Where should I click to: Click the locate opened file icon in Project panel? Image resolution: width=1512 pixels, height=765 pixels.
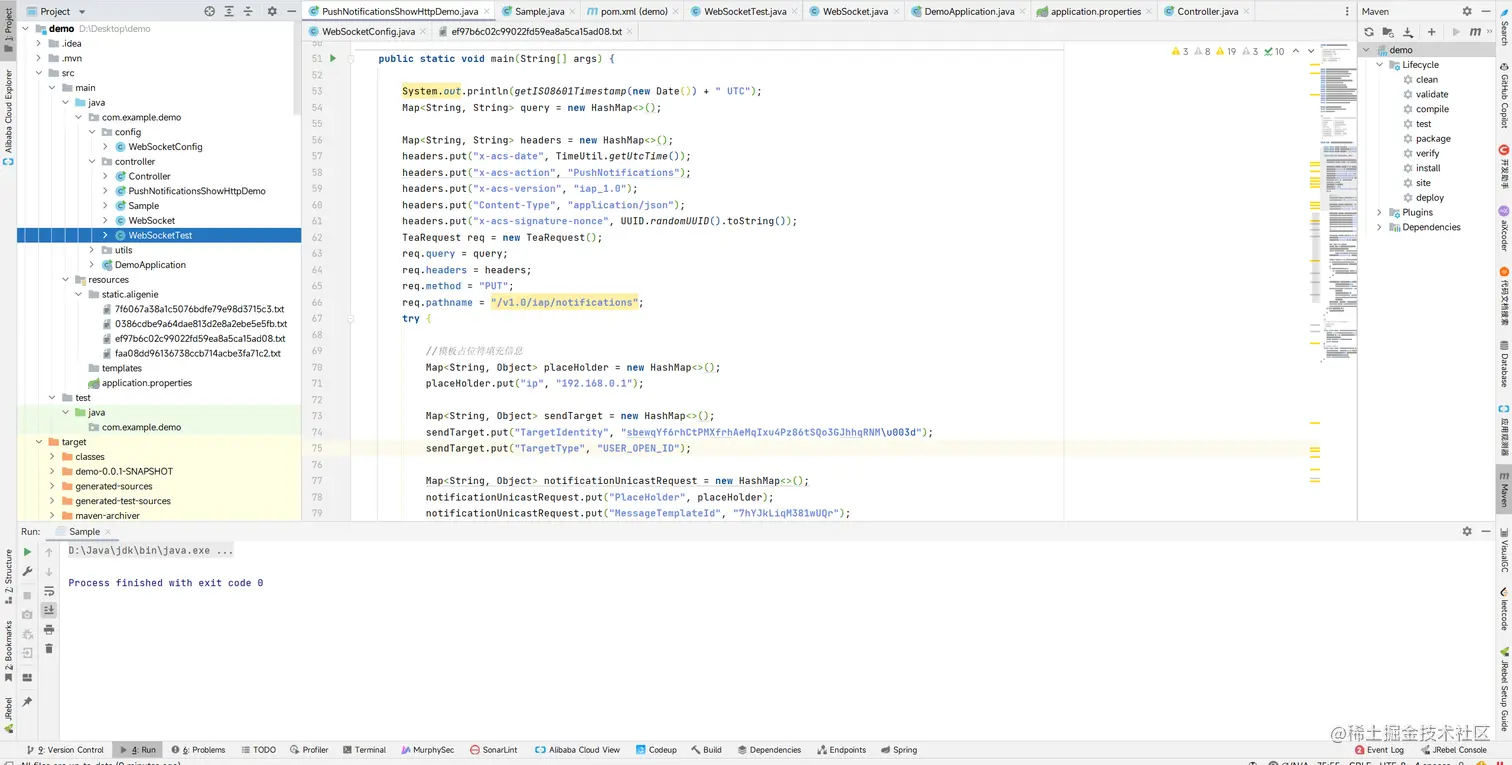coord(209,11)
